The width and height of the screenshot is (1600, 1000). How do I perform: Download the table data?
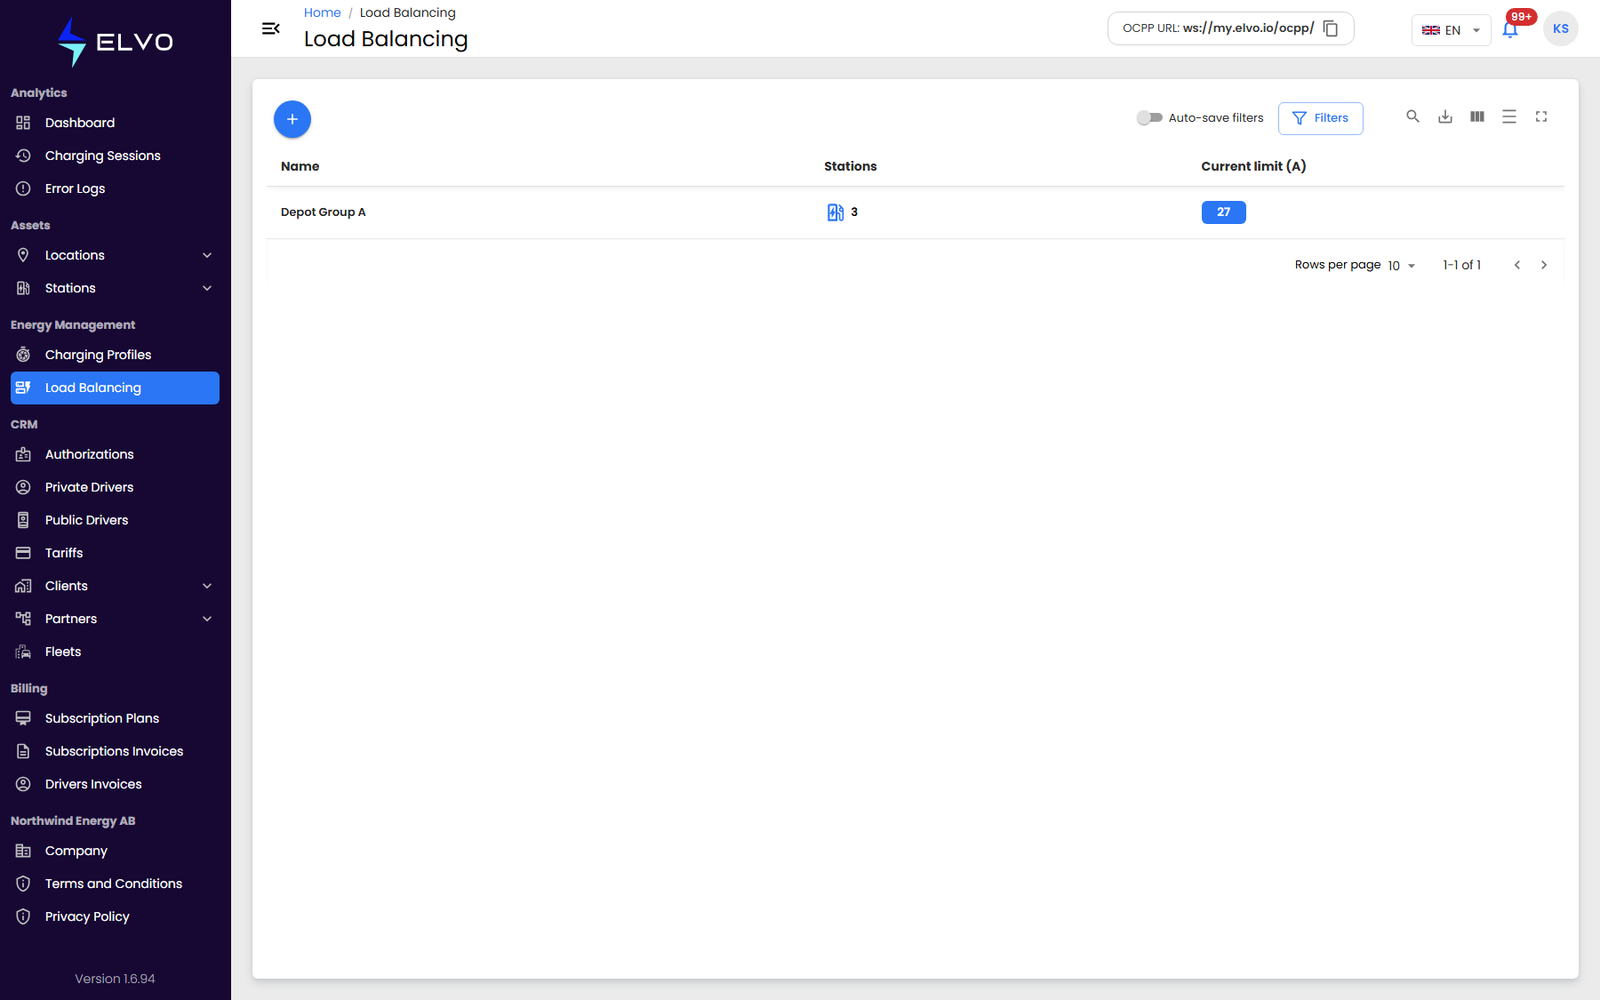[1445, 117]
